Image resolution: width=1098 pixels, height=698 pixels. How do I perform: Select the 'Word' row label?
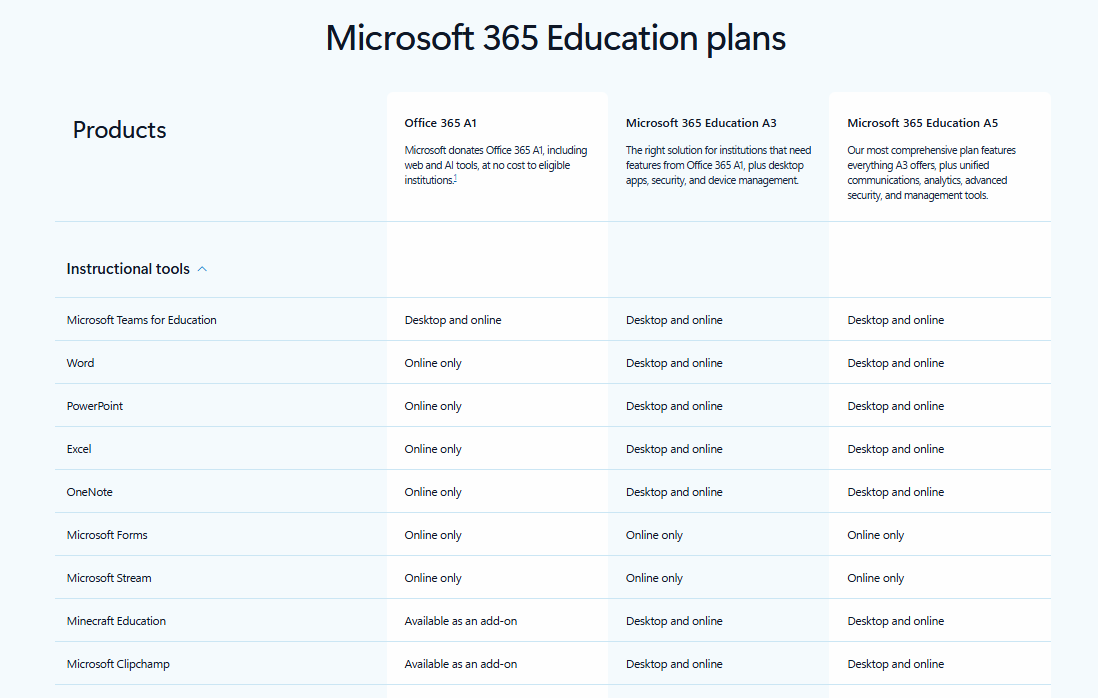(81, 363)
